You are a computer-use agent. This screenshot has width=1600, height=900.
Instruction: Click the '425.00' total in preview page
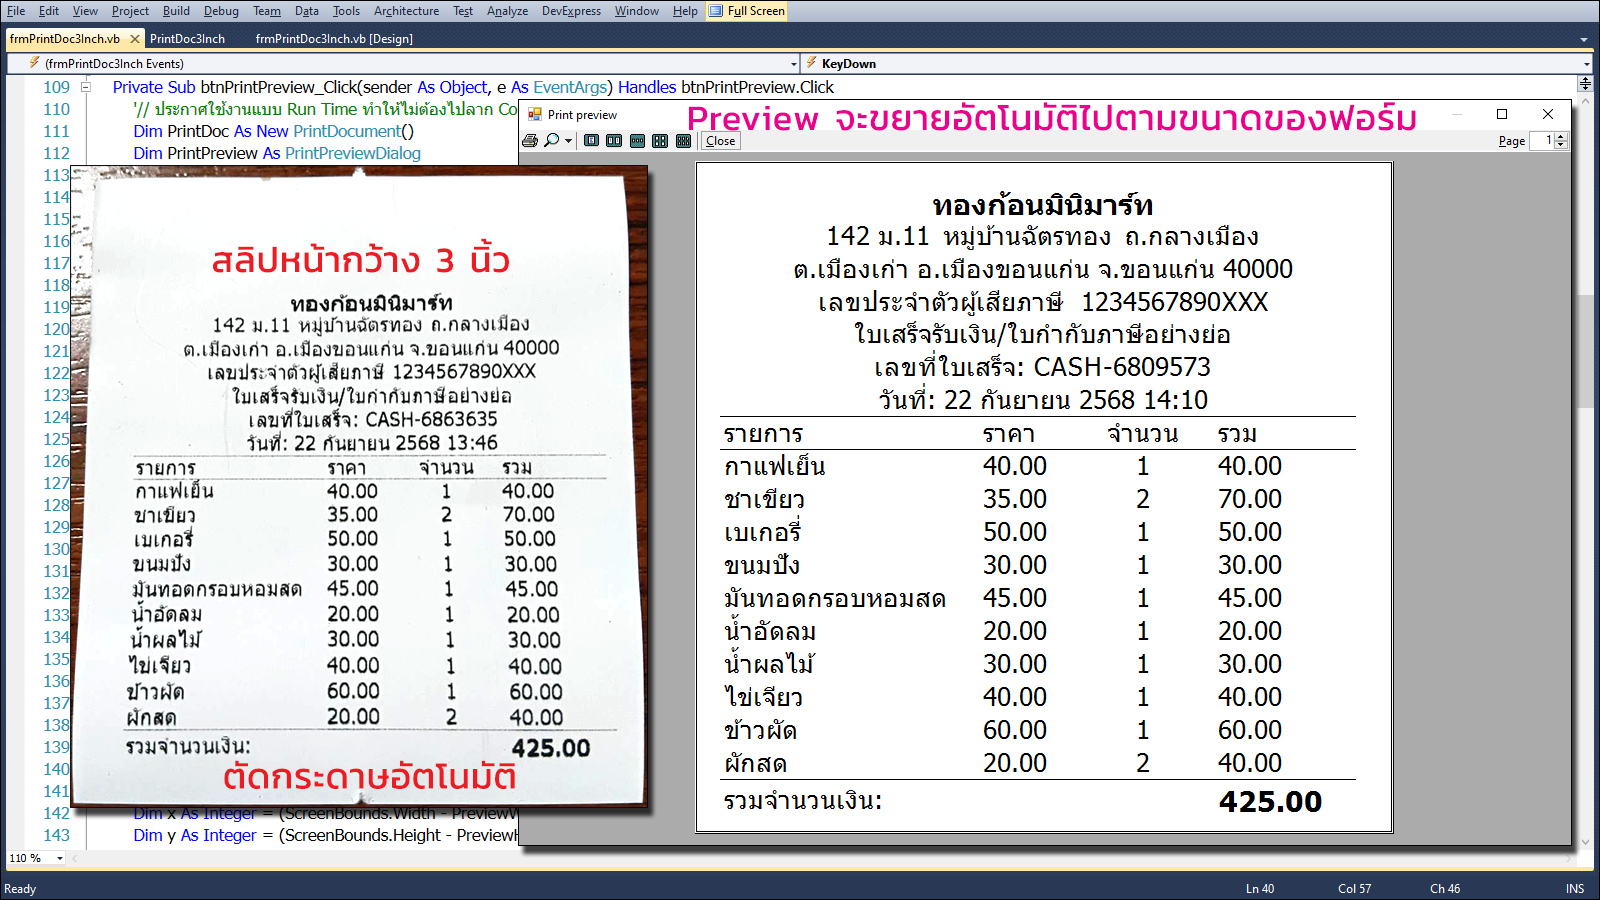pos(1270,802)
